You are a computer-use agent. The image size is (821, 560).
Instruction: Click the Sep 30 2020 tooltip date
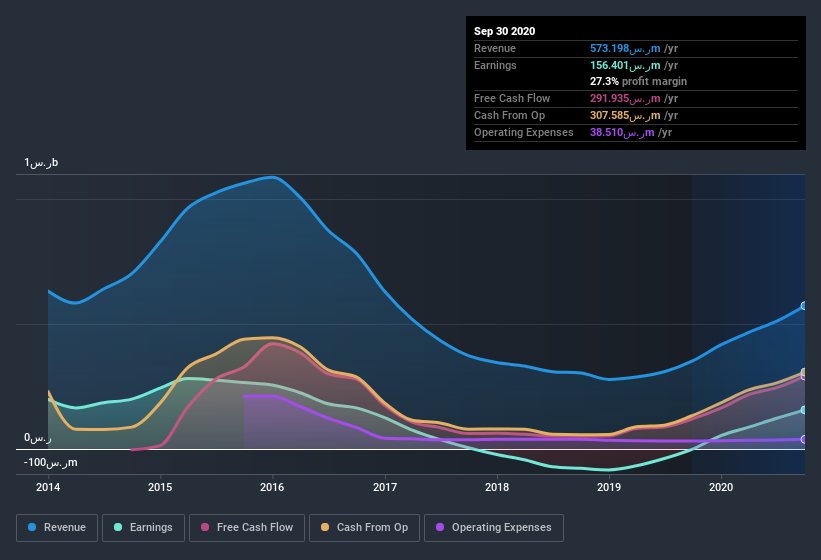click(x=504, y=31)
